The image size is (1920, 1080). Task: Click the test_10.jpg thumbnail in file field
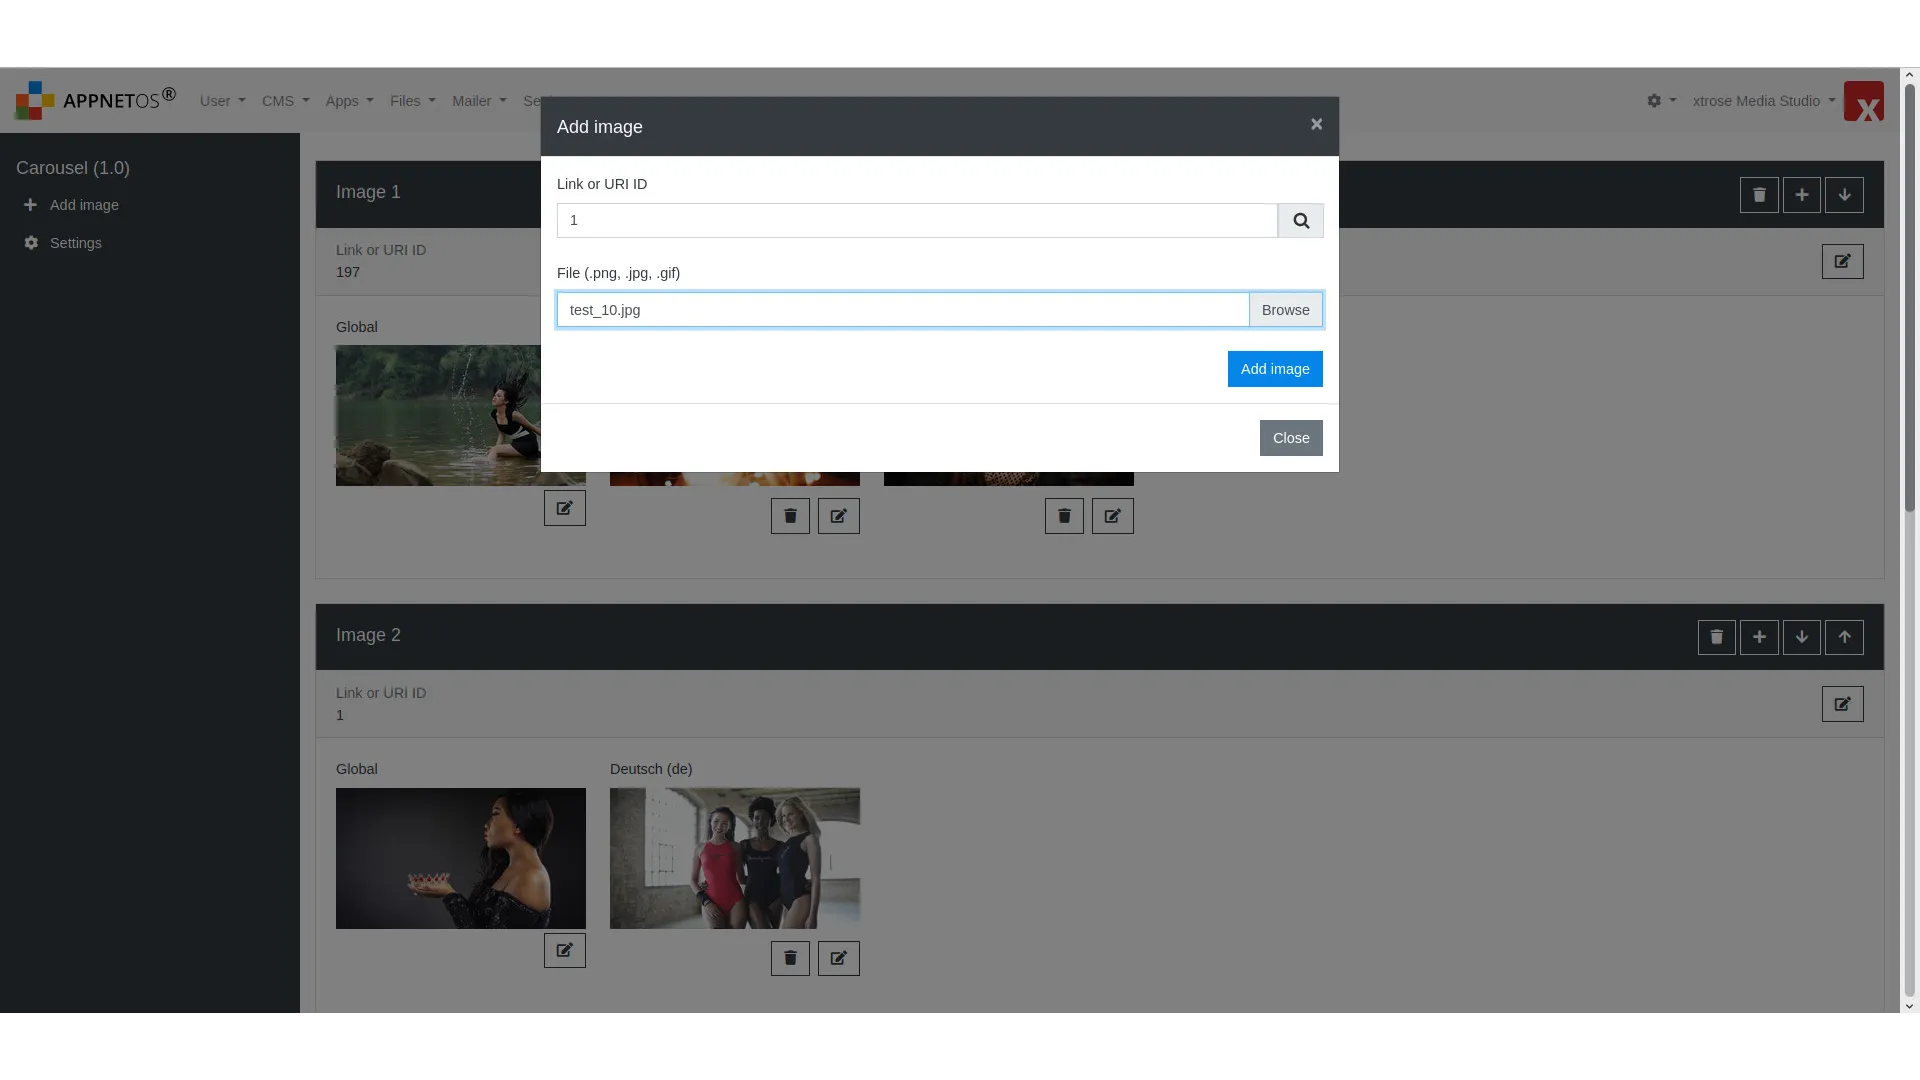903,309
